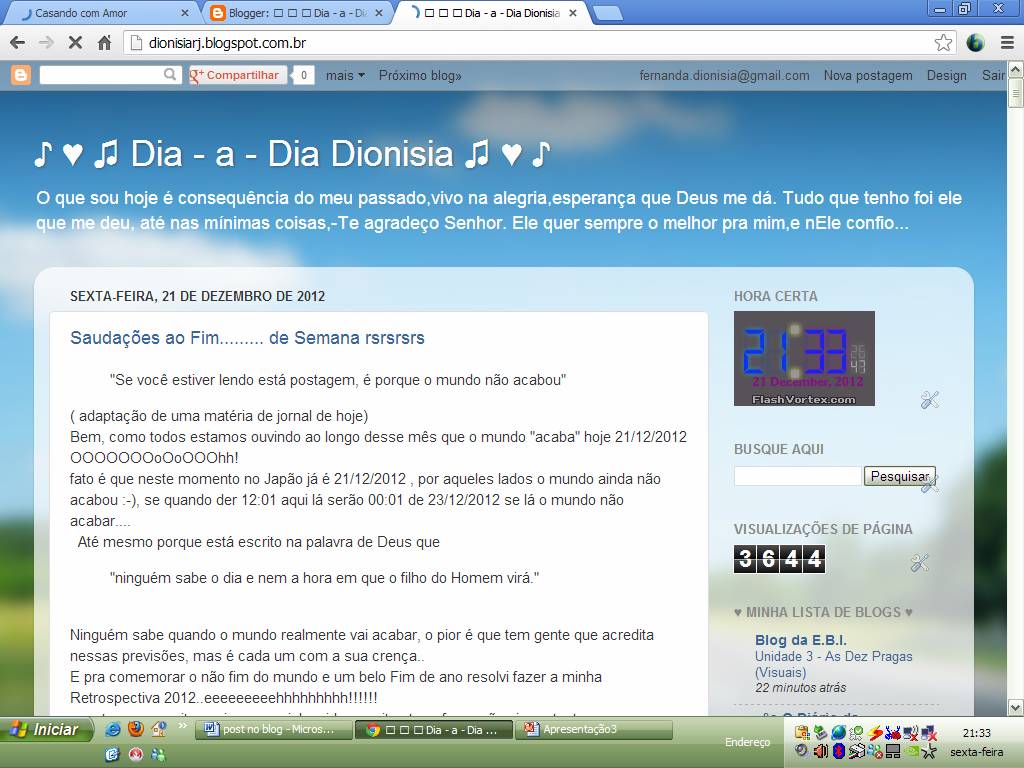This screenshot has width=1024, height=768.
Task: Click the 'MINHA LISTA DE BLOGS' heading
Action: click(x=823, y=612)
